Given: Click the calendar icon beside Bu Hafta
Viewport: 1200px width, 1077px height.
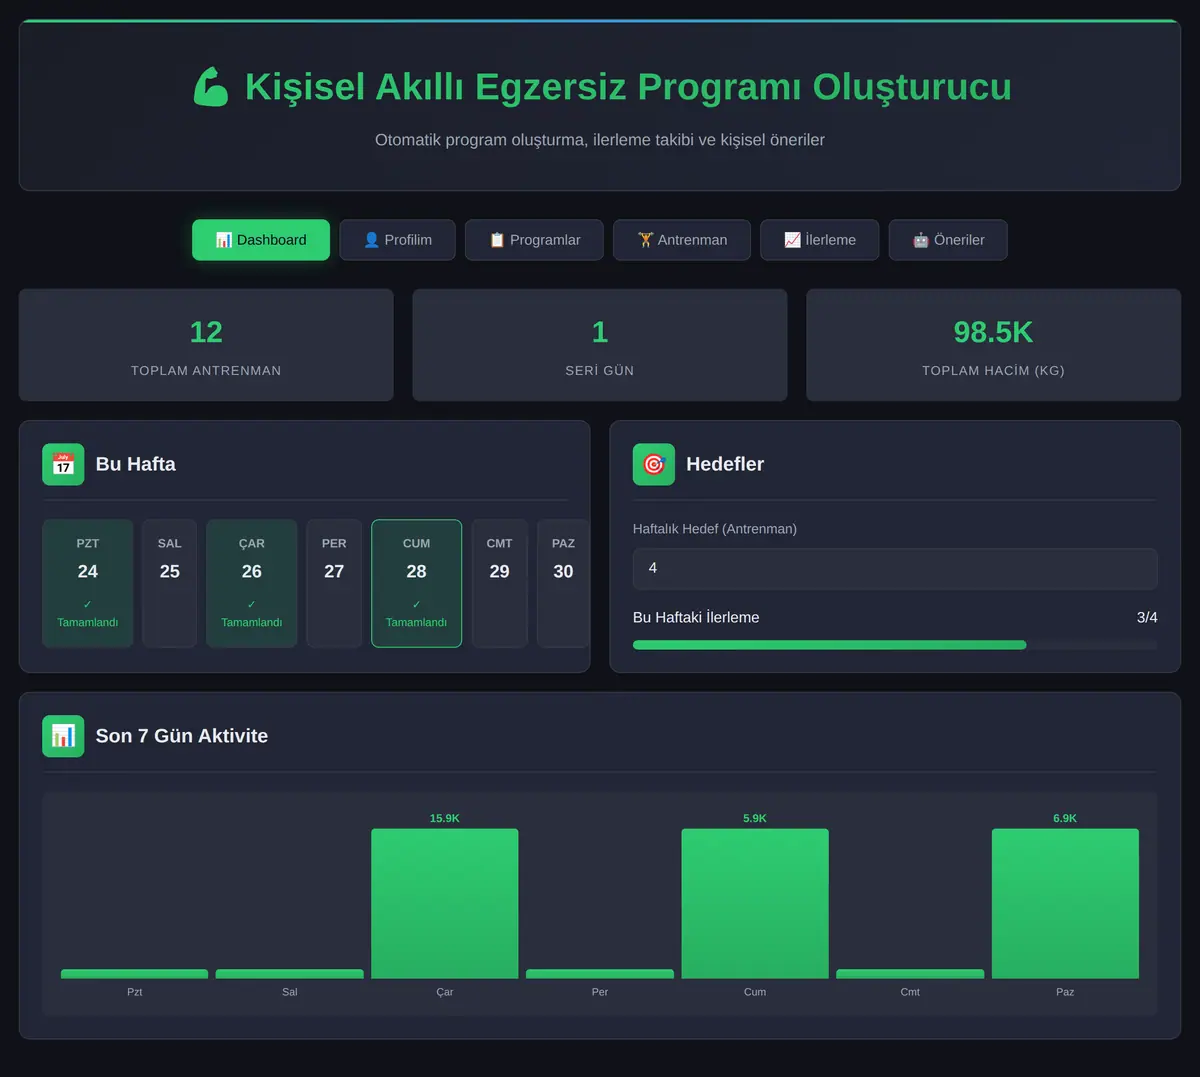Looking at the screenshot, I should point(63,464).
